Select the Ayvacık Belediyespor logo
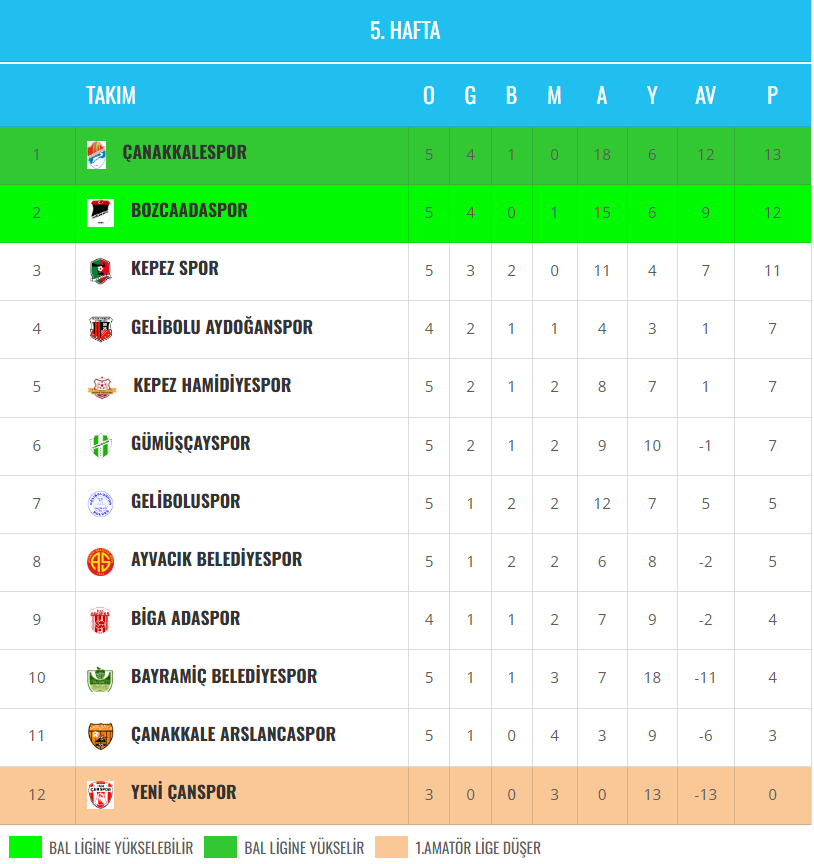Image resolution: width=814 pixels, height=864 pixels. point(100,561)
